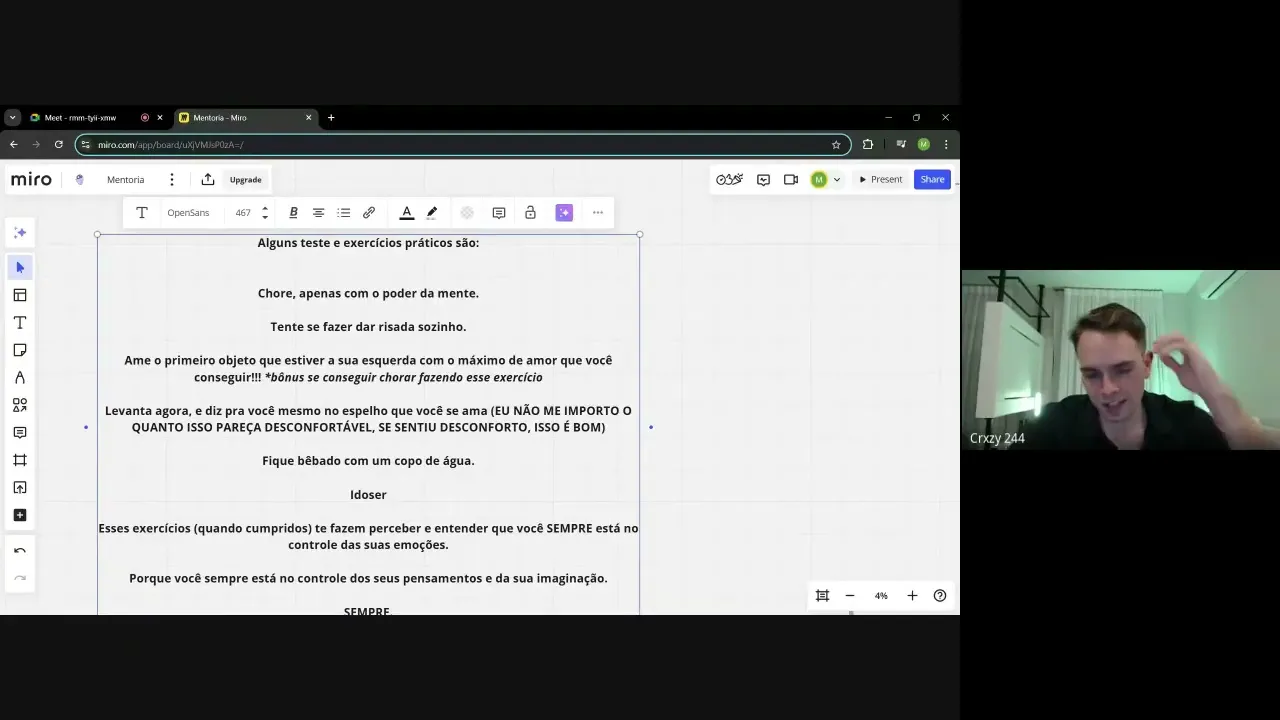Open the templates tool in the sidebar
The image size is (1280, 720).
click(20, 295)
